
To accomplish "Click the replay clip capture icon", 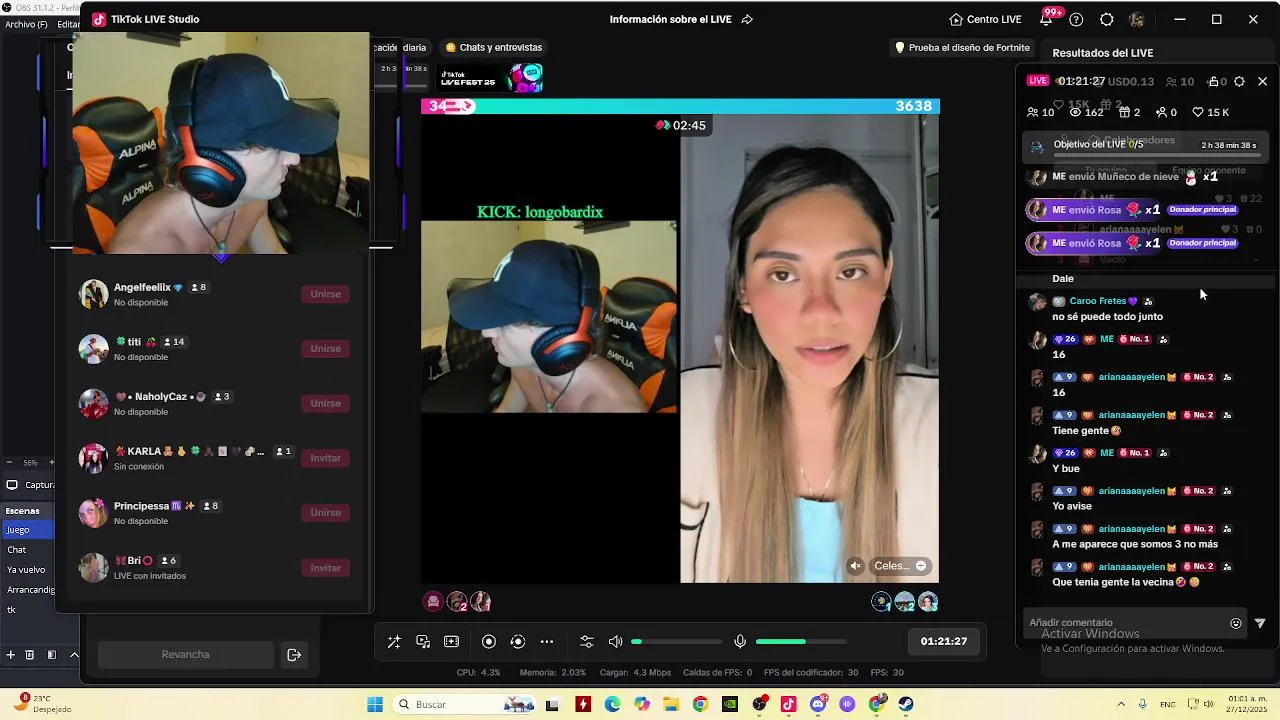I will tap(518, 642).
